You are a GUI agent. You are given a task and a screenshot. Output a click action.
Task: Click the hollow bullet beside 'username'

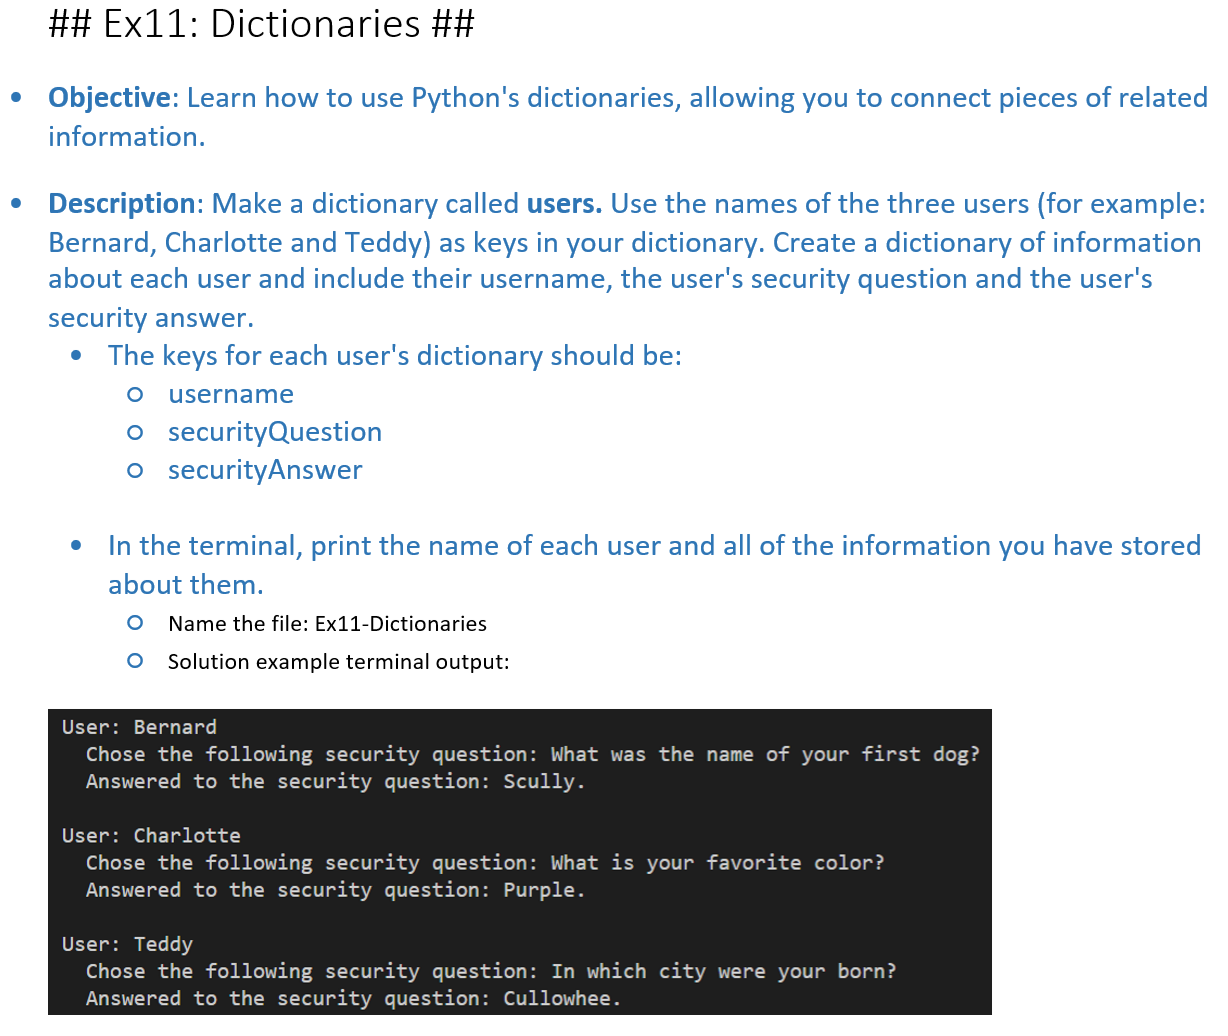(135, 395)
